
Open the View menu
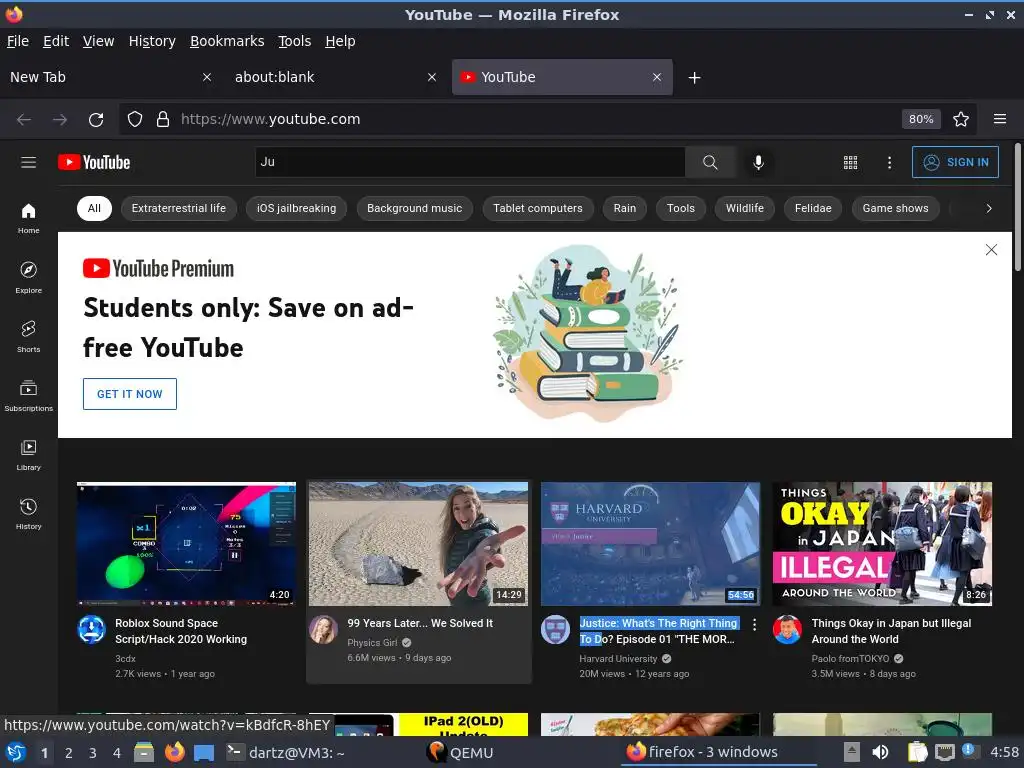pyautogui.click(x=98, y=41)
